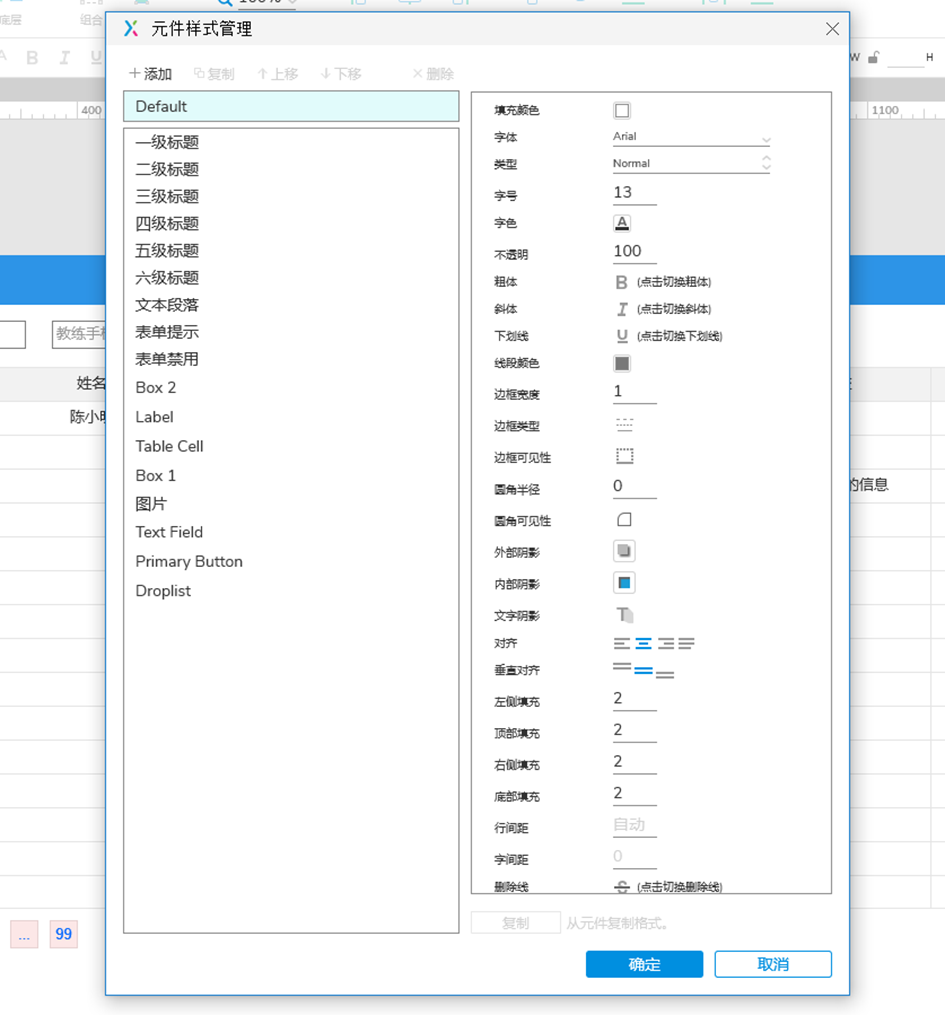Click the 复制 copy-format button
The image size is (945, 1015).
click(x=516, y=923)
